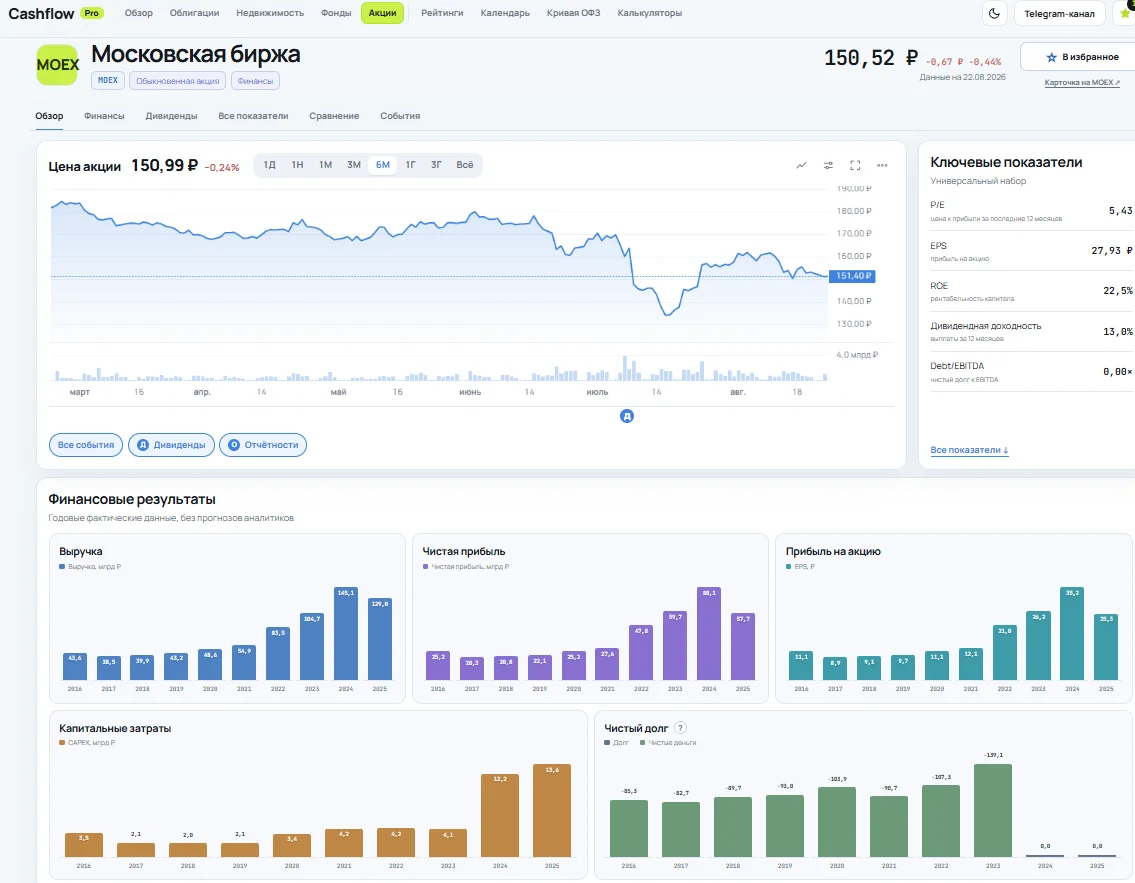Toggle the Отчётности events filter
Screen dimensions: 1135x883
click(263, 445)
